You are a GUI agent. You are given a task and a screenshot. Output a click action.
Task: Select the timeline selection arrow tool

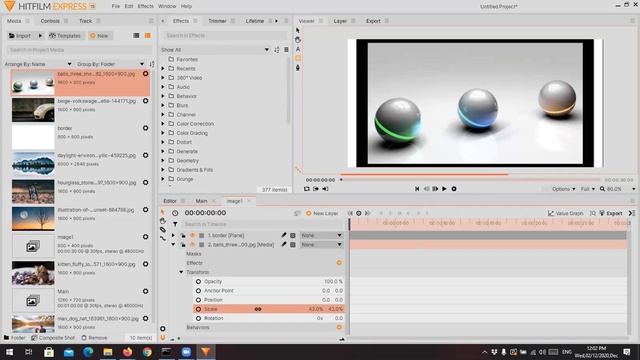coord(162,212)
